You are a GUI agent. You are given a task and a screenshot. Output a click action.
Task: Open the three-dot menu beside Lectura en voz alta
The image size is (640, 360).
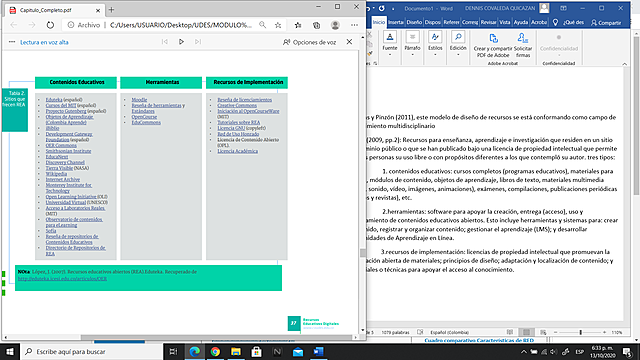[12, 42]
